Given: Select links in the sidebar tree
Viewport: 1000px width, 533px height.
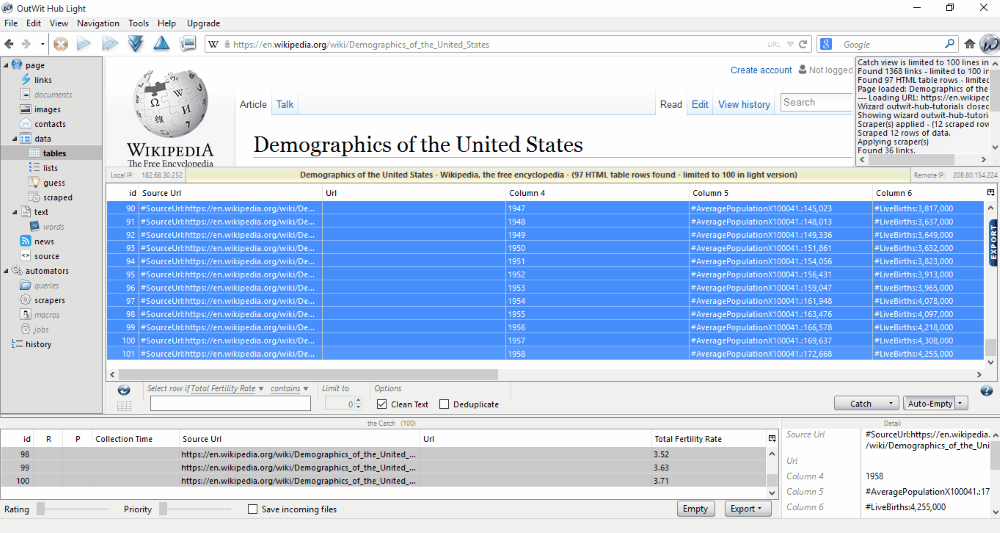Looking at the screenshot, I should (43, 80).
